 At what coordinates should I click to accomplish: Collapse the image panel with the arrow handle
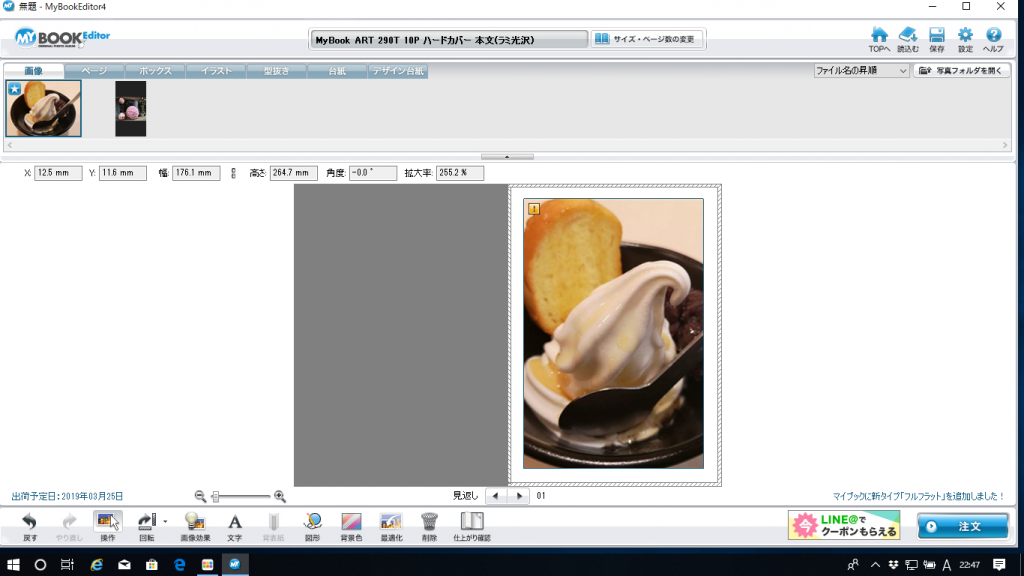pyautogui.click(x=508, y=156)
